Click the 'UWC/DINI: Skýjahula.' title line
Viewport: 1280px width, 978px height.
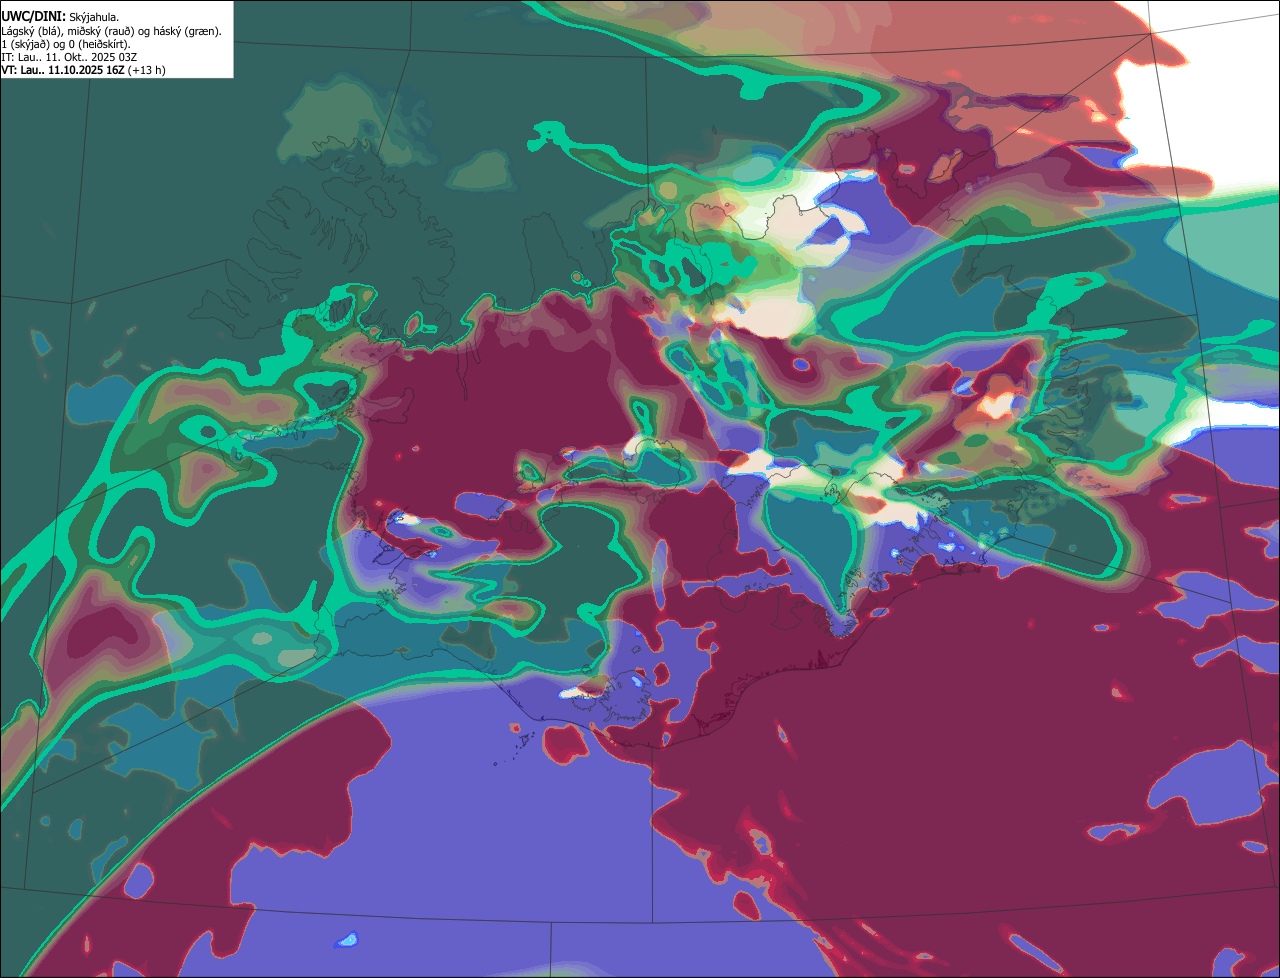[x=60, y=17]
